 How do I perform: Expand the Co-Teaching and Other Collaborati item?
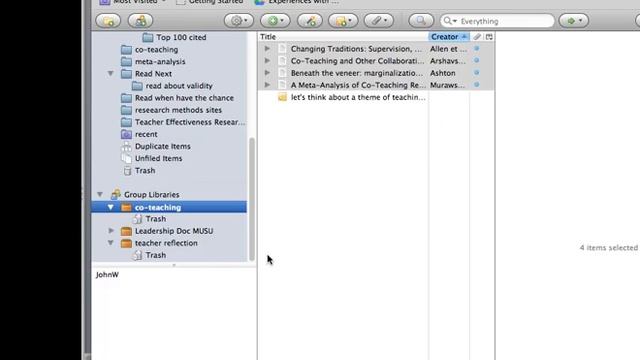[267, 60]
